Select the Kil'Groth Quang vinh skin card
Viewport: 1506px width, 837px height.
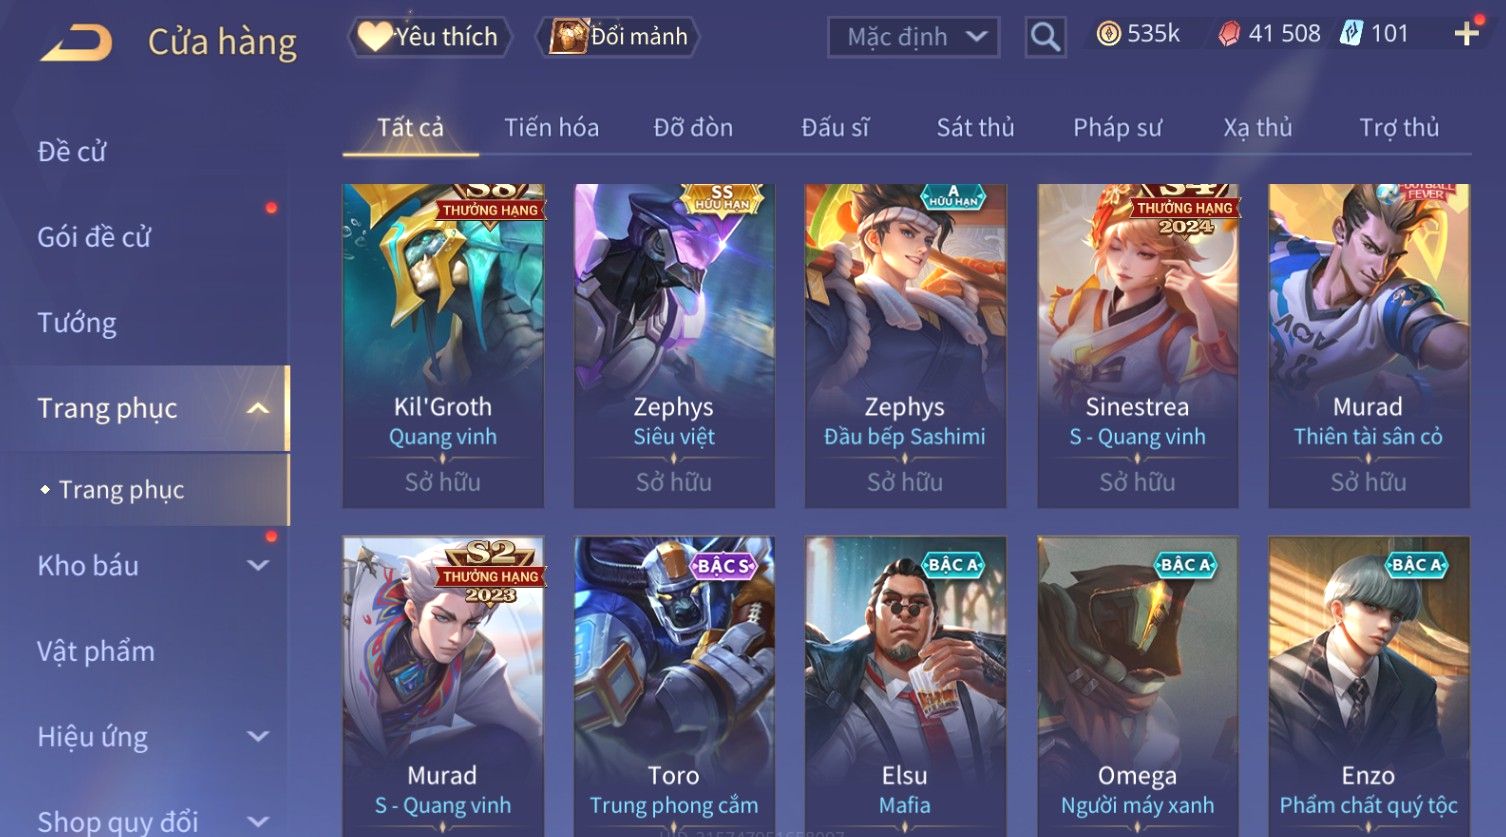[x=443, y=345]
